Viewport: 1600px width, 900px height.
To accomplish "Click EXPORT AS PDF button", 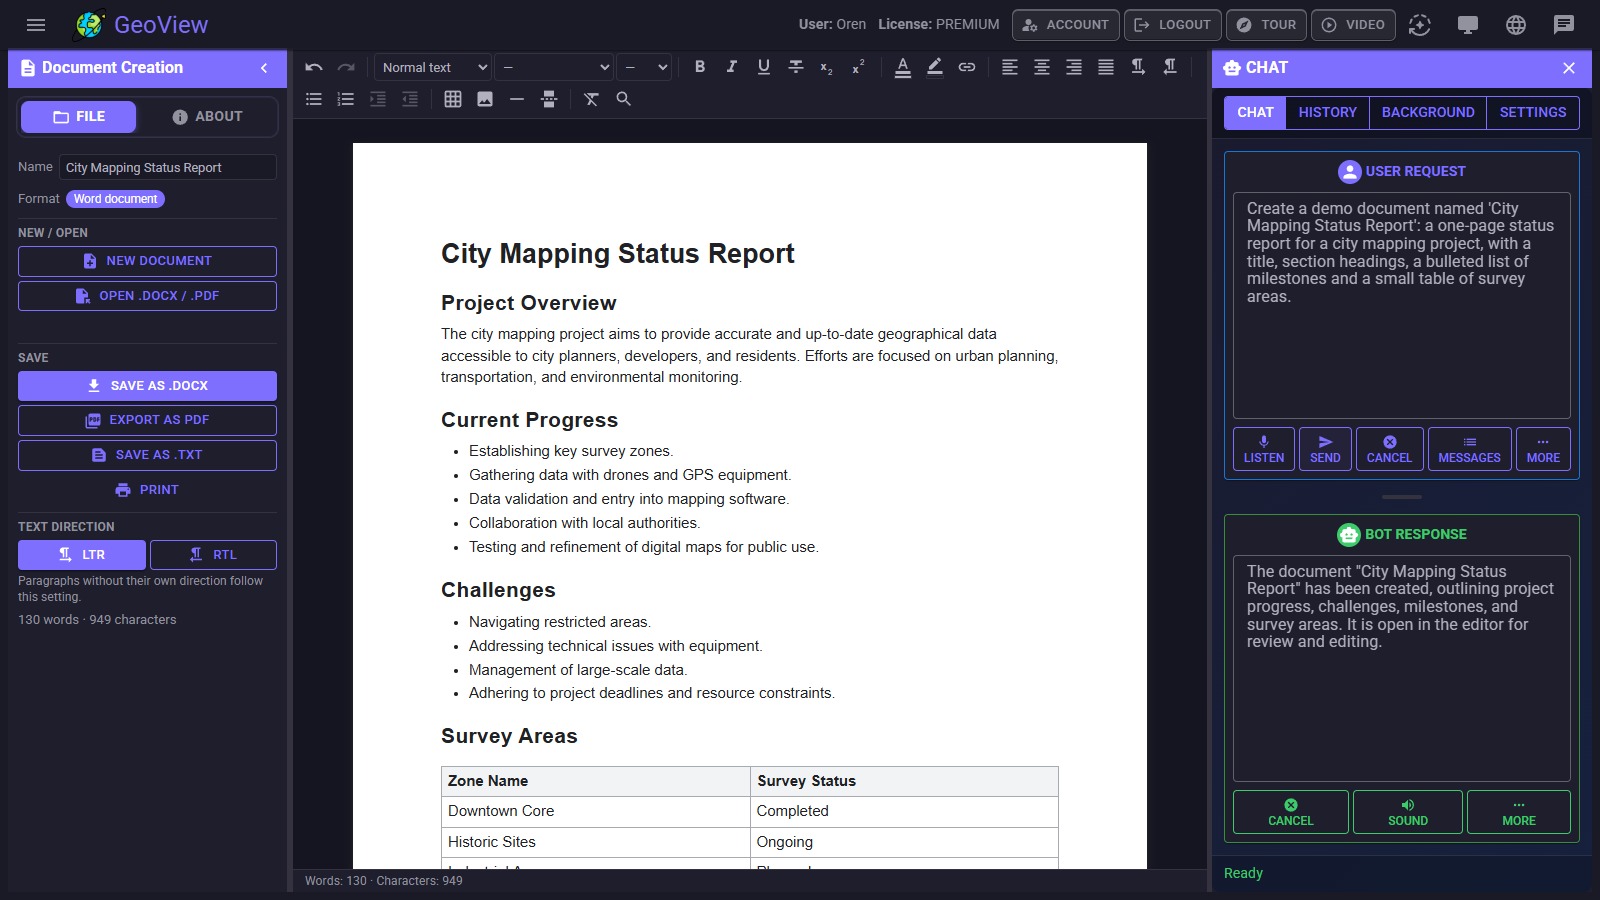I will [x=147, y=420].
